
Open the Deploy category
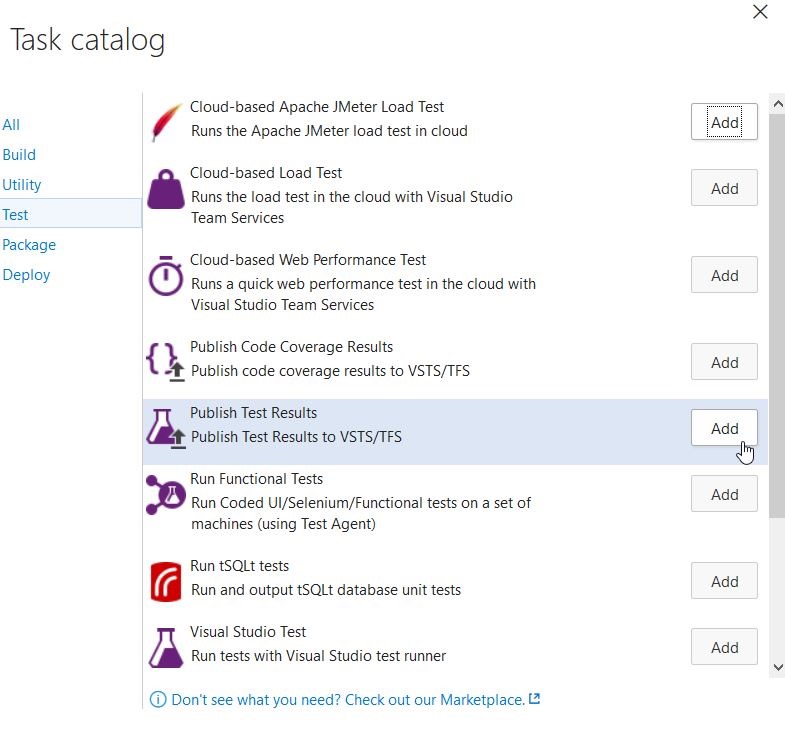click(26, 275)
